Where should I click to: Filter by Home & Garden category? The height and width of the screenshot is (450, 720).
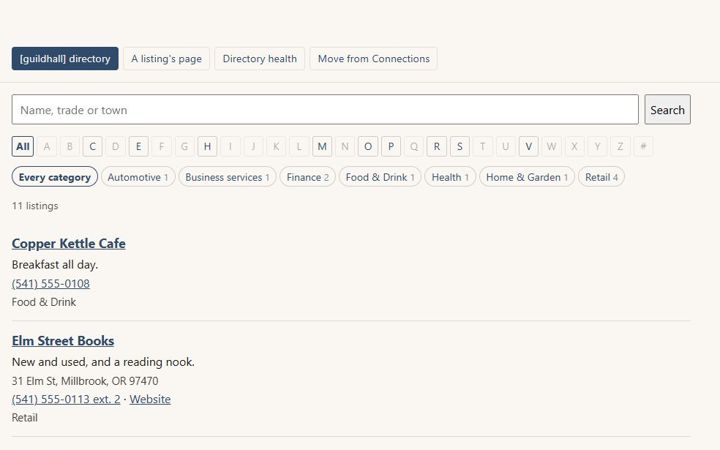click(527, 177)
